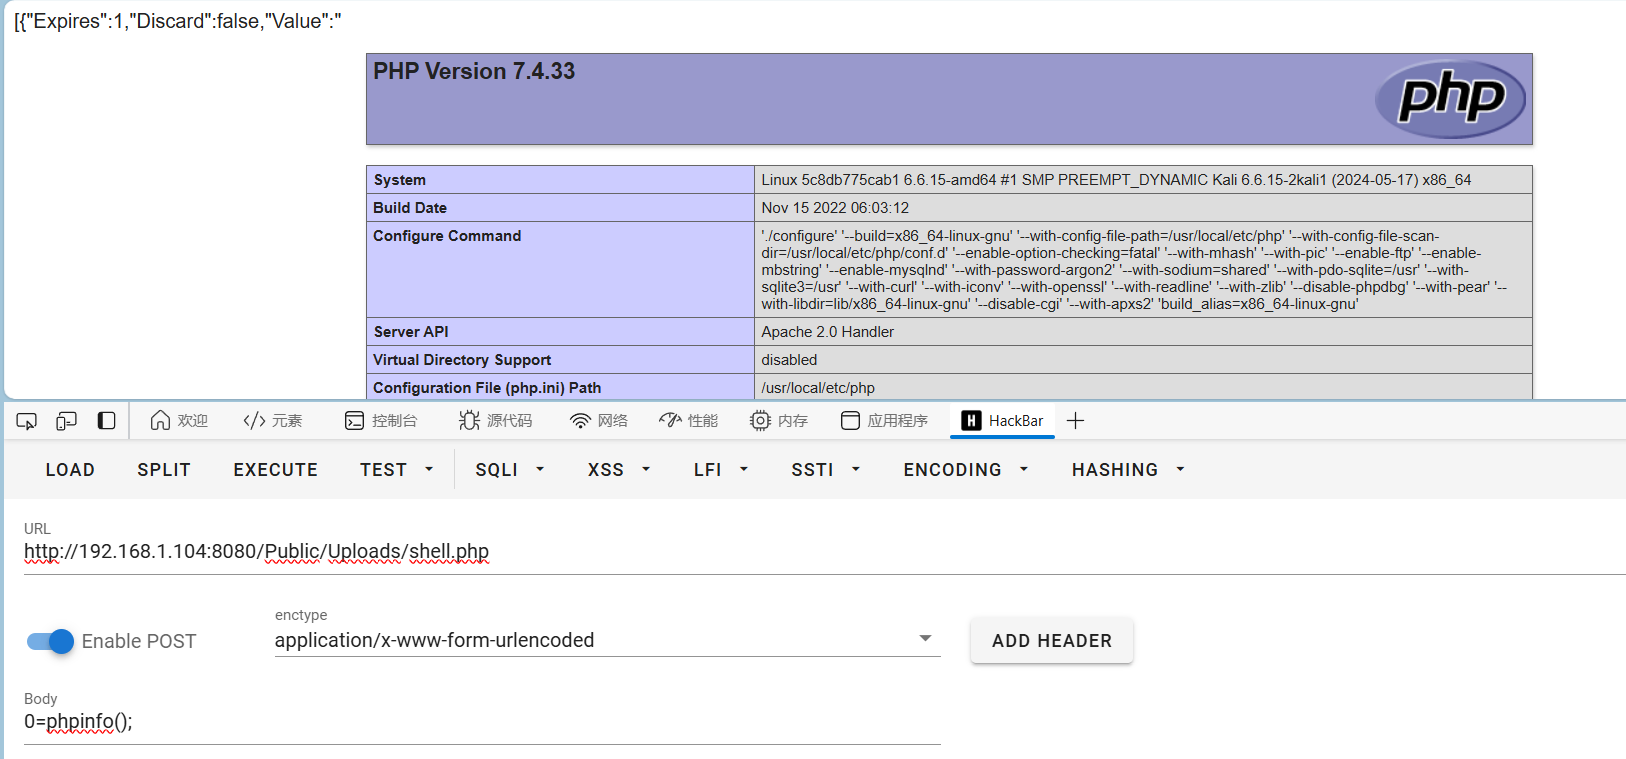This screenshot has height=759, width=1626.
Task: Open the 欢迎 welcome tab
Action: (179, 421)
